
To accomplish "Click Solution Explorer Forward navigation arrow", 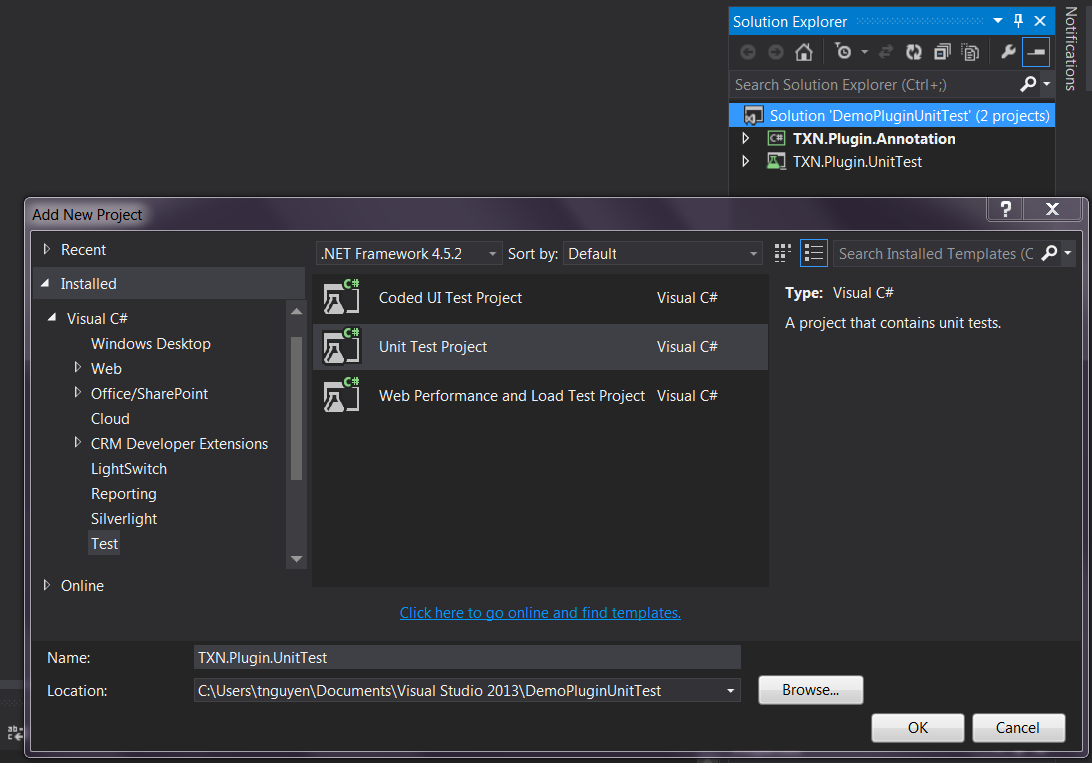I will (776, 52).
